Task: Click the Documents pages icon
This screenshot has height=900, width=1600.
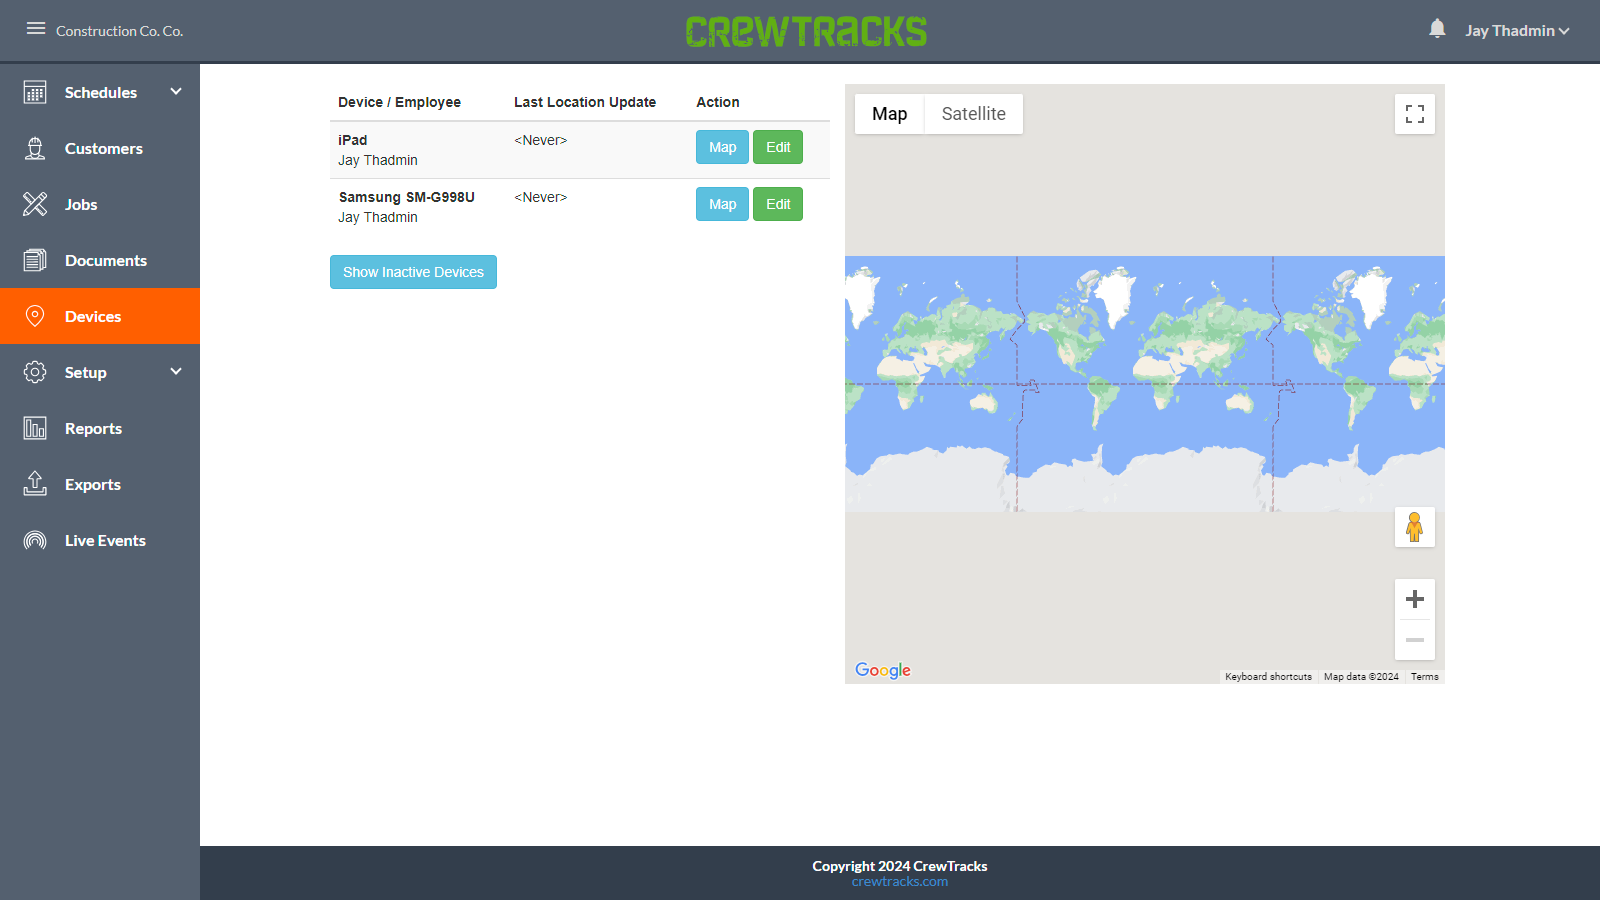Action: (35, 260)
